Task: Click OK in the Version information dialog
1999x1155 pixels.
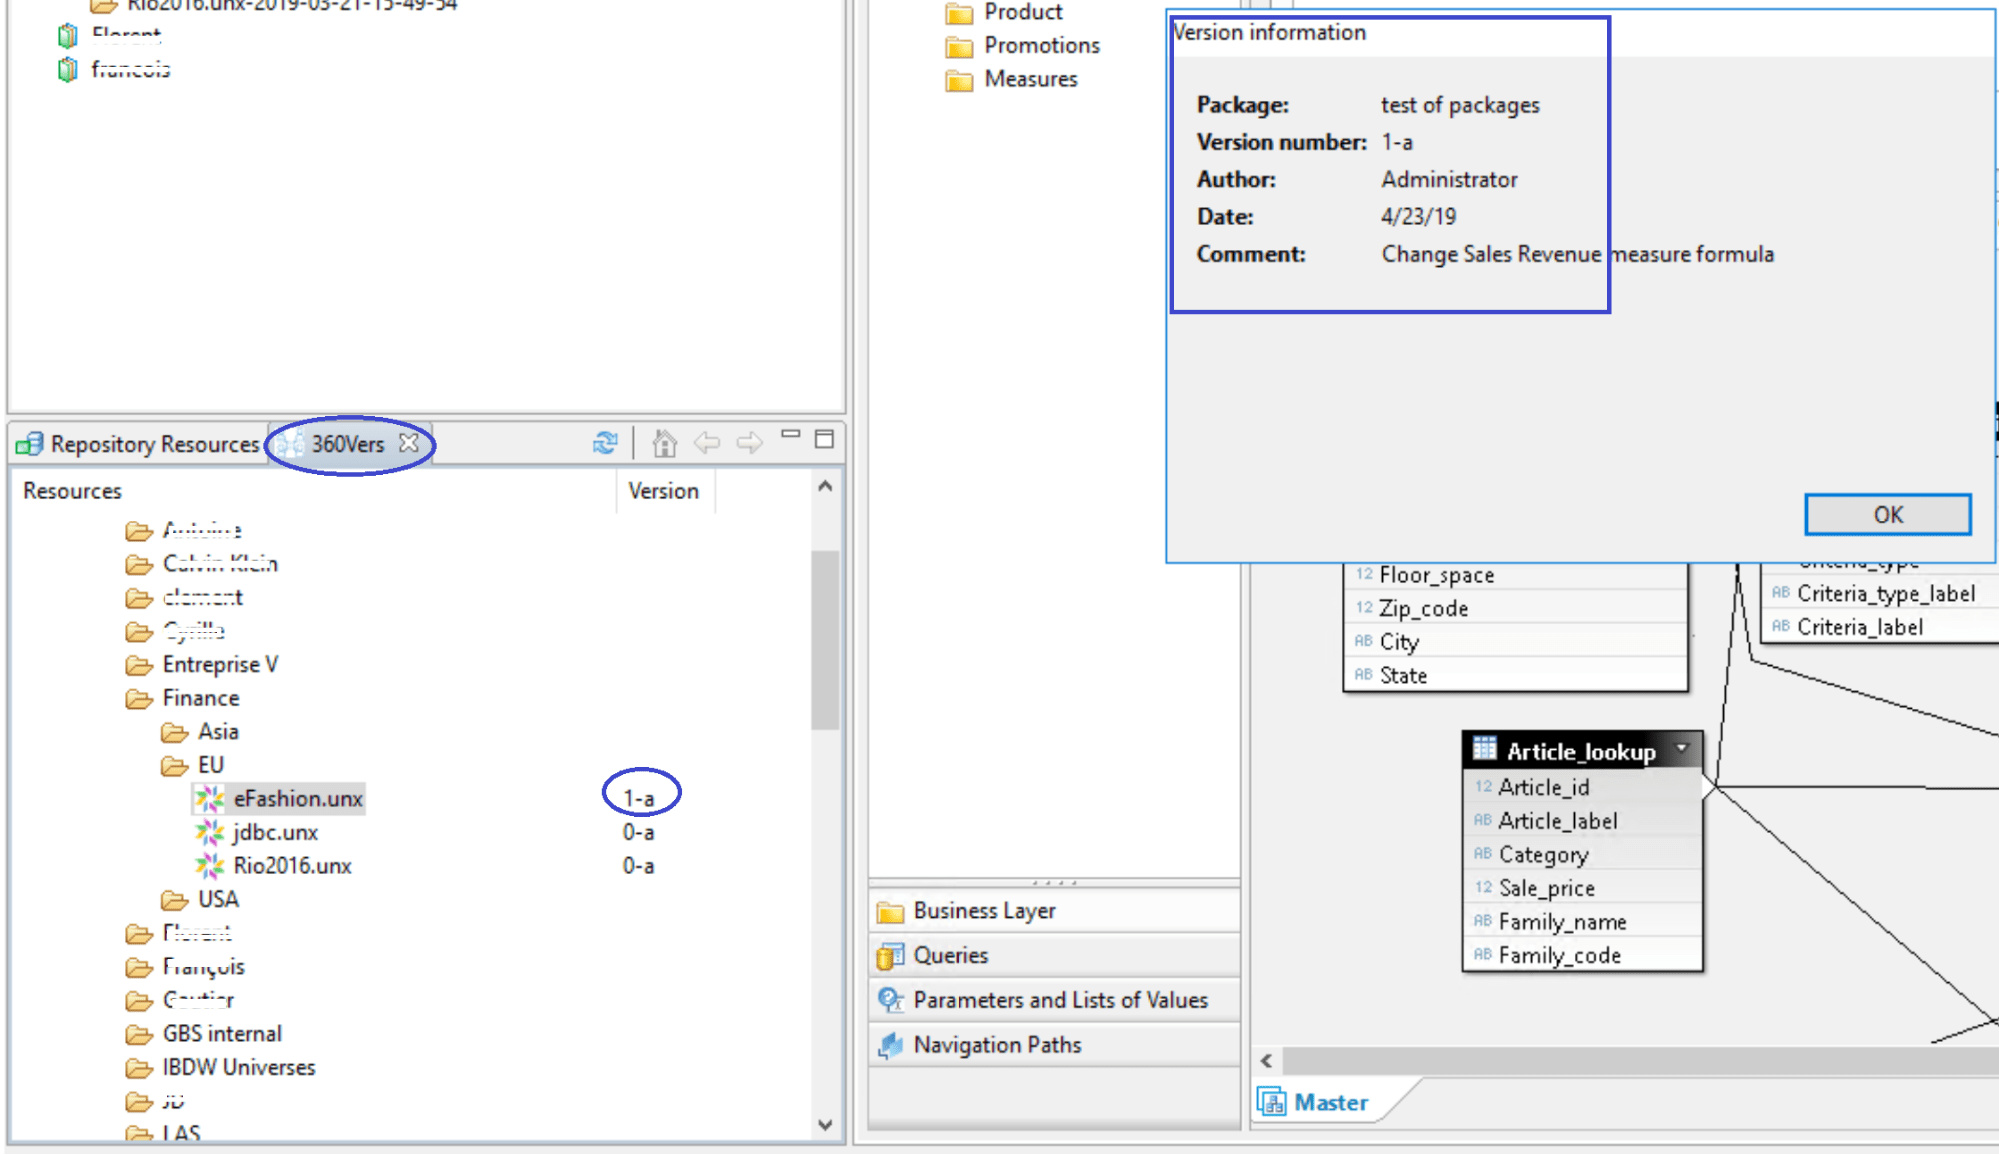Action: tap(1887, 515)
